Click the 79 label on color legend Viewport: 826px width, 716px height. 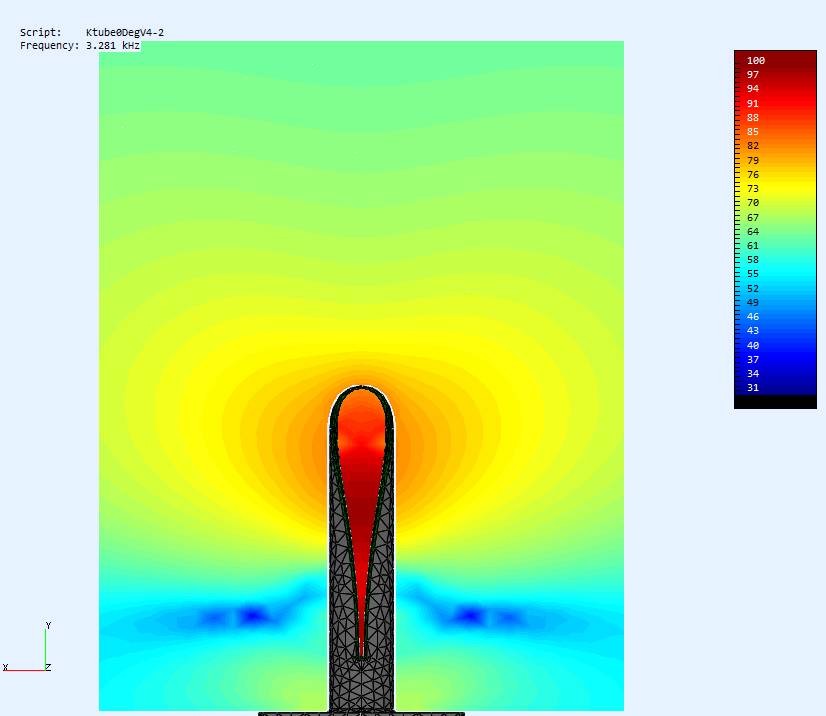753,160
